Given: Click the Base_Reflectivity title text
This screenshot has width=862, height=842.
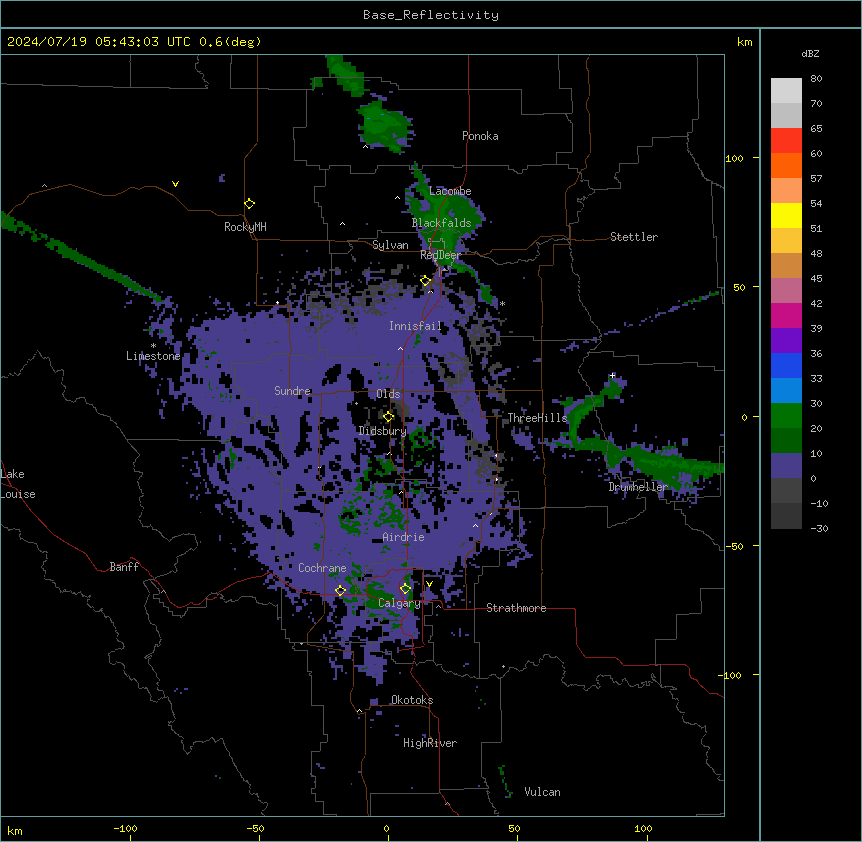Looking at the screenshot, I should tap(430, 15).
